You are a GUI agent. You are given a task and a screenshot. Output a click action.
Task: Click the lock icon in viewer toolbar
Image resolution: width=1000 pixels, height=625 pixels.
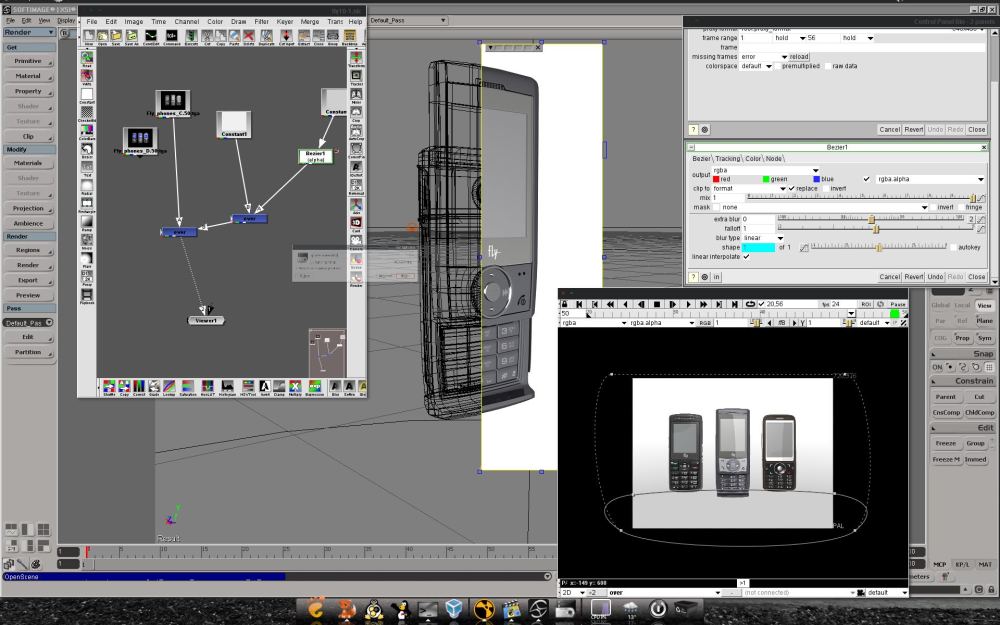tap(564, 304)
